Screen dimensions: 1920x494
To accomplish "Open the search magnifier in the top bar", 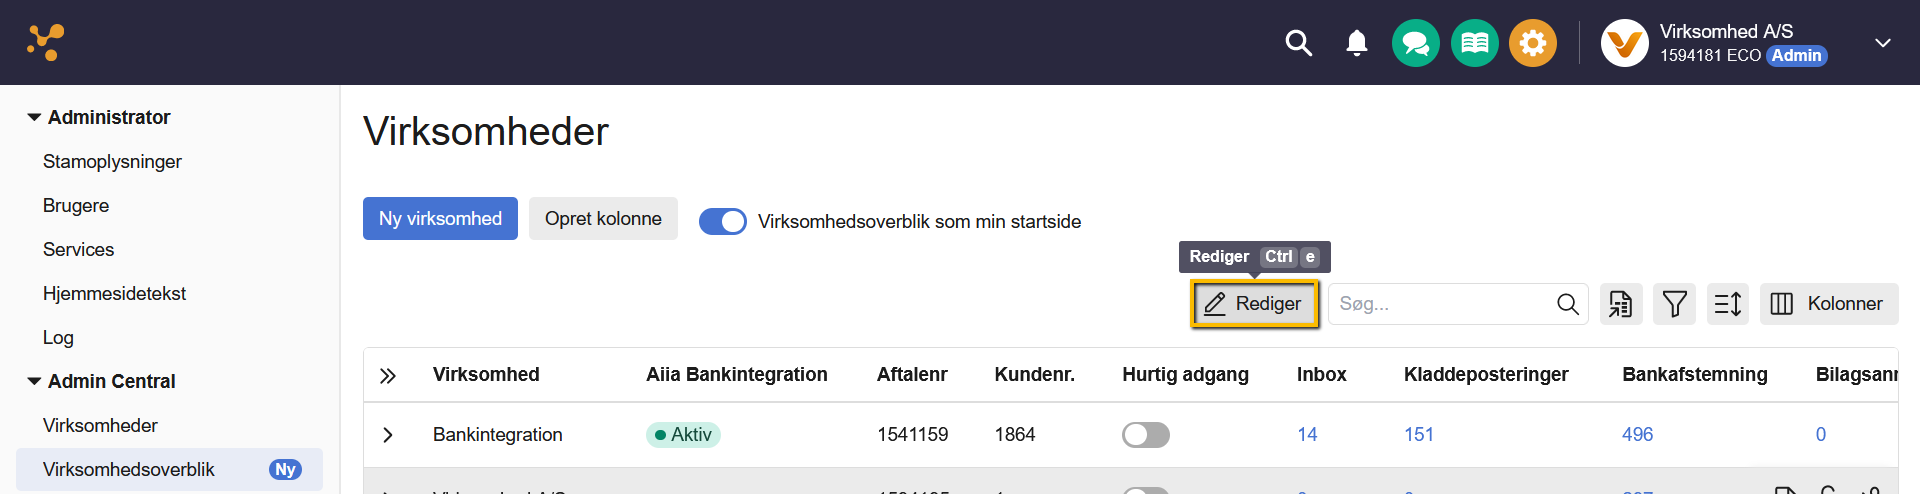I will tap(1298, 43).
